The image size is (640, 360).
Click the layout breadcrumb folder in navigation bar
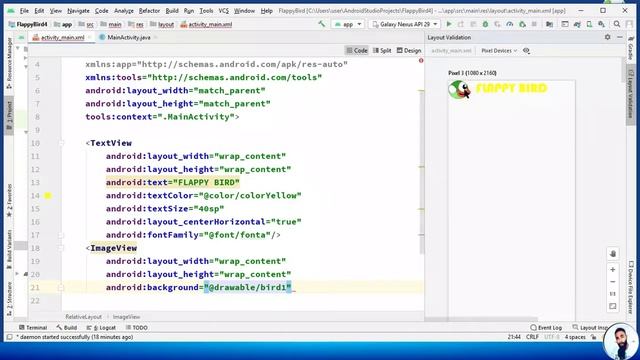tap(162, 24)
